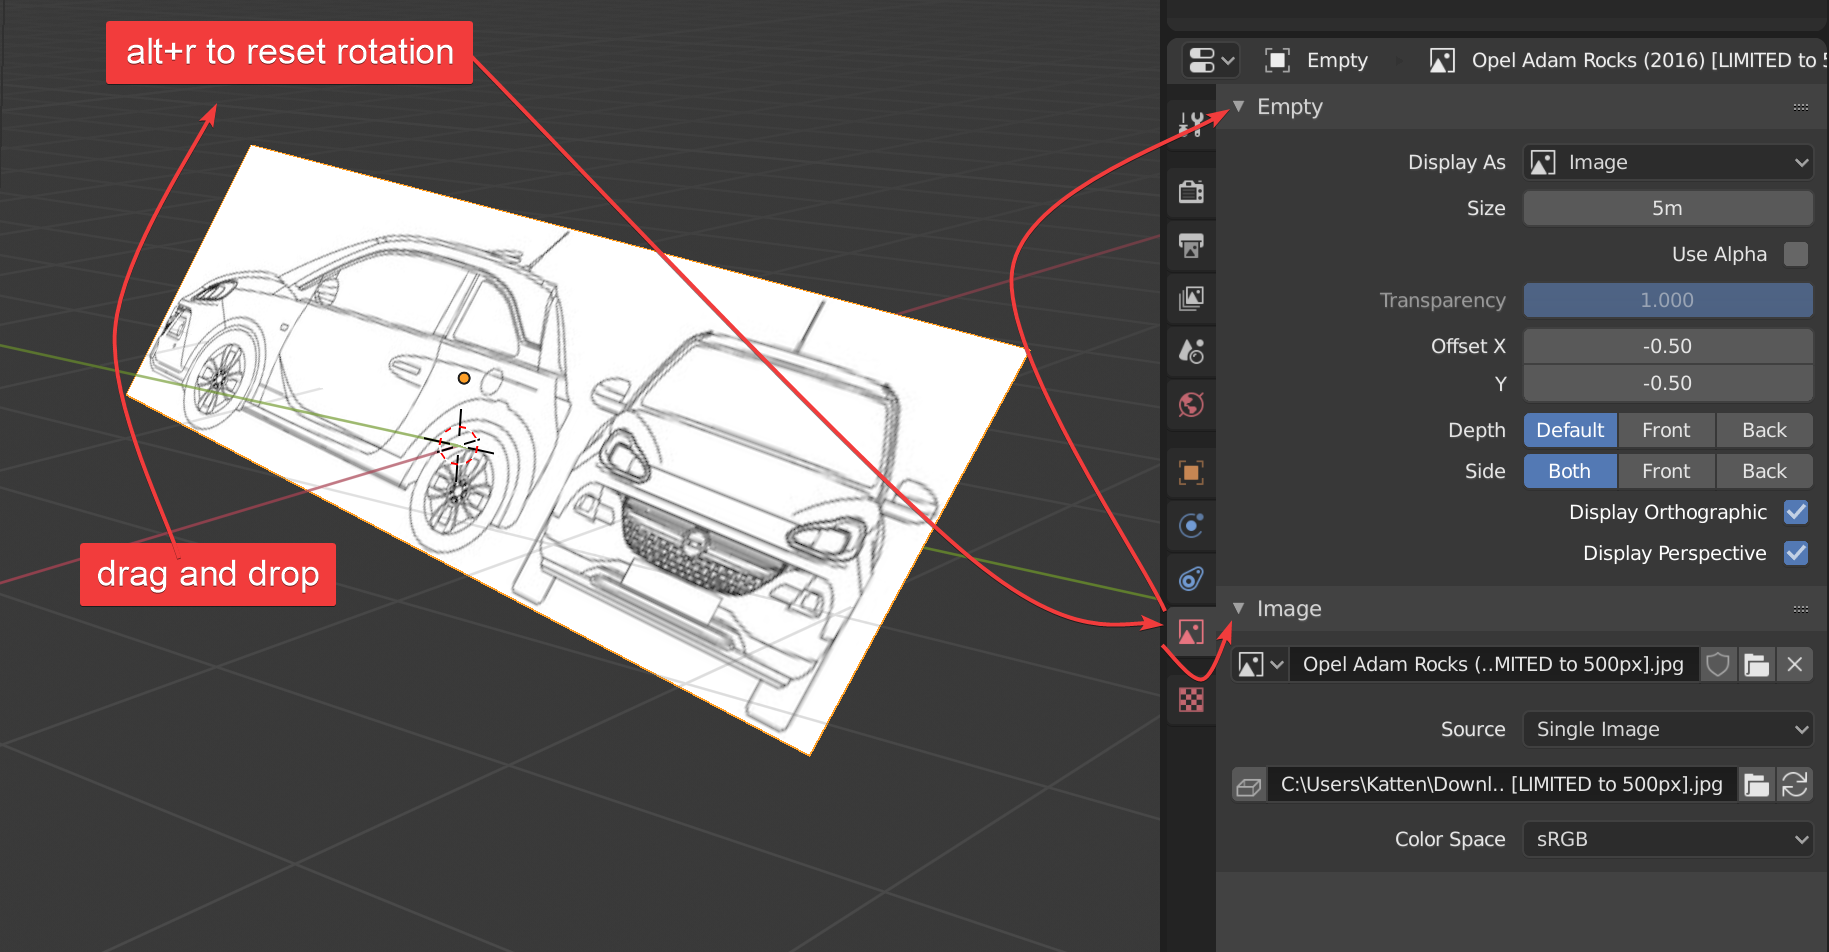Open the Texture properties tab
This screenshot has width=1829, height=952.
1191,700
